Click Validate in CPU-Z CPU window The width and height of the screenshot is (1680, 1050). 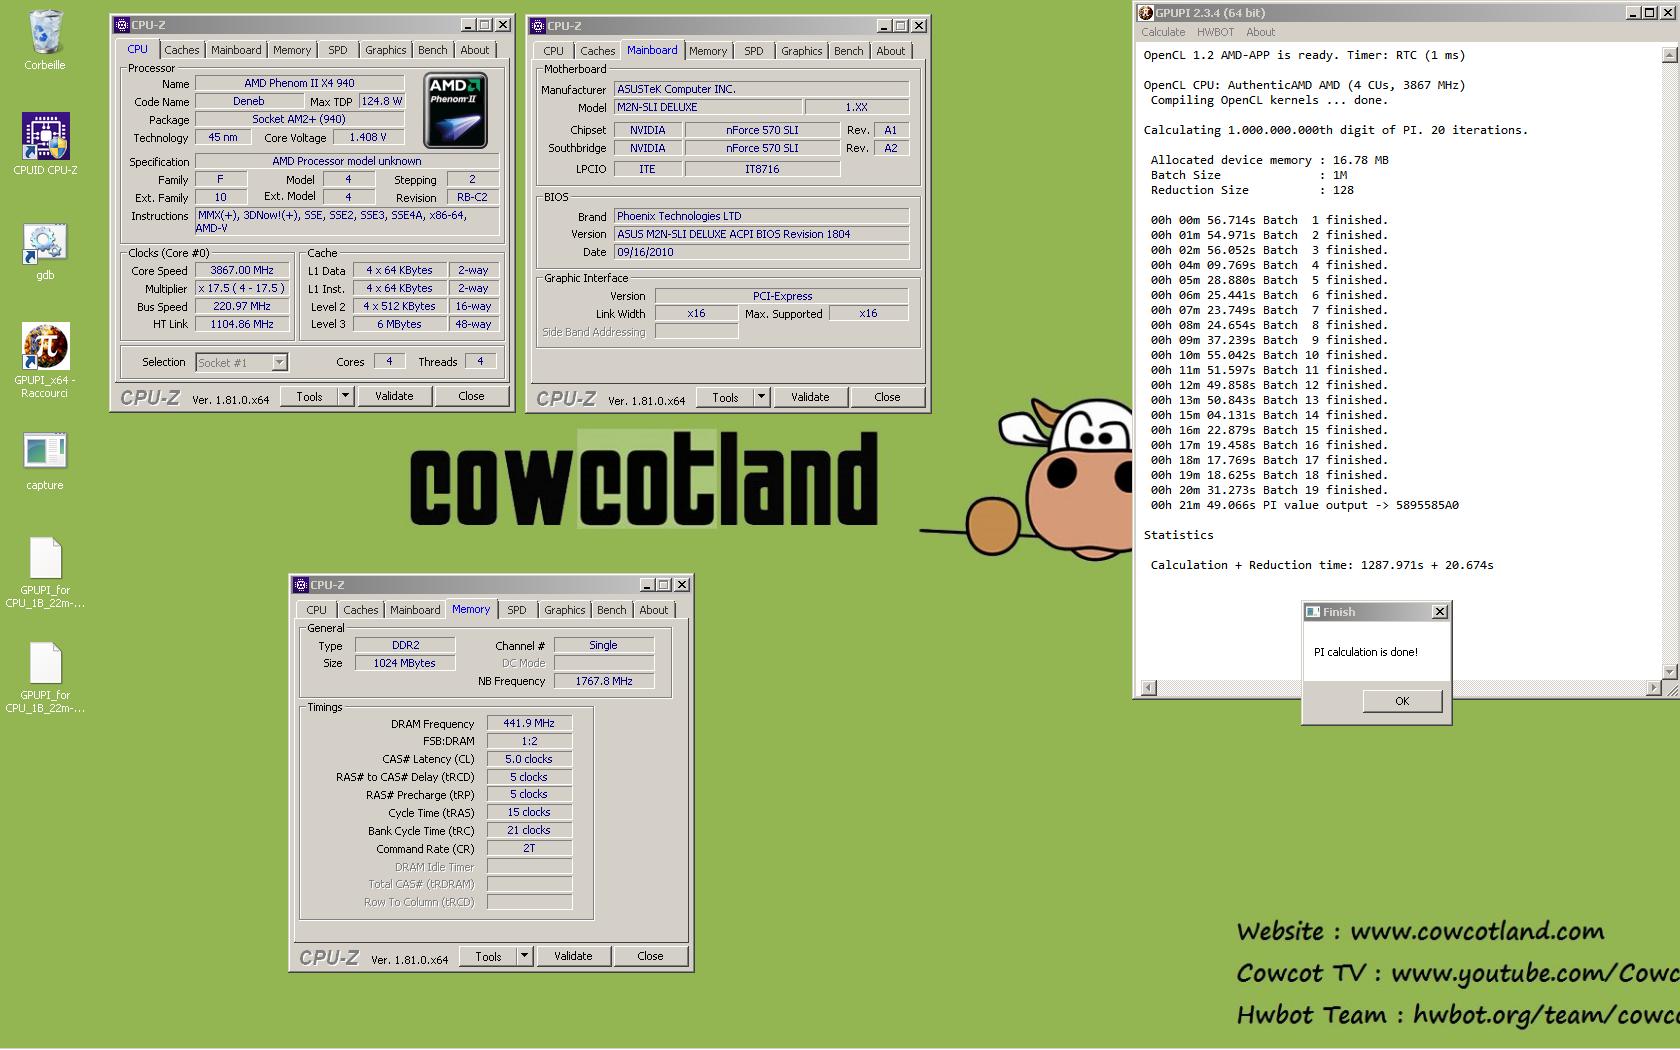(394, 396)
